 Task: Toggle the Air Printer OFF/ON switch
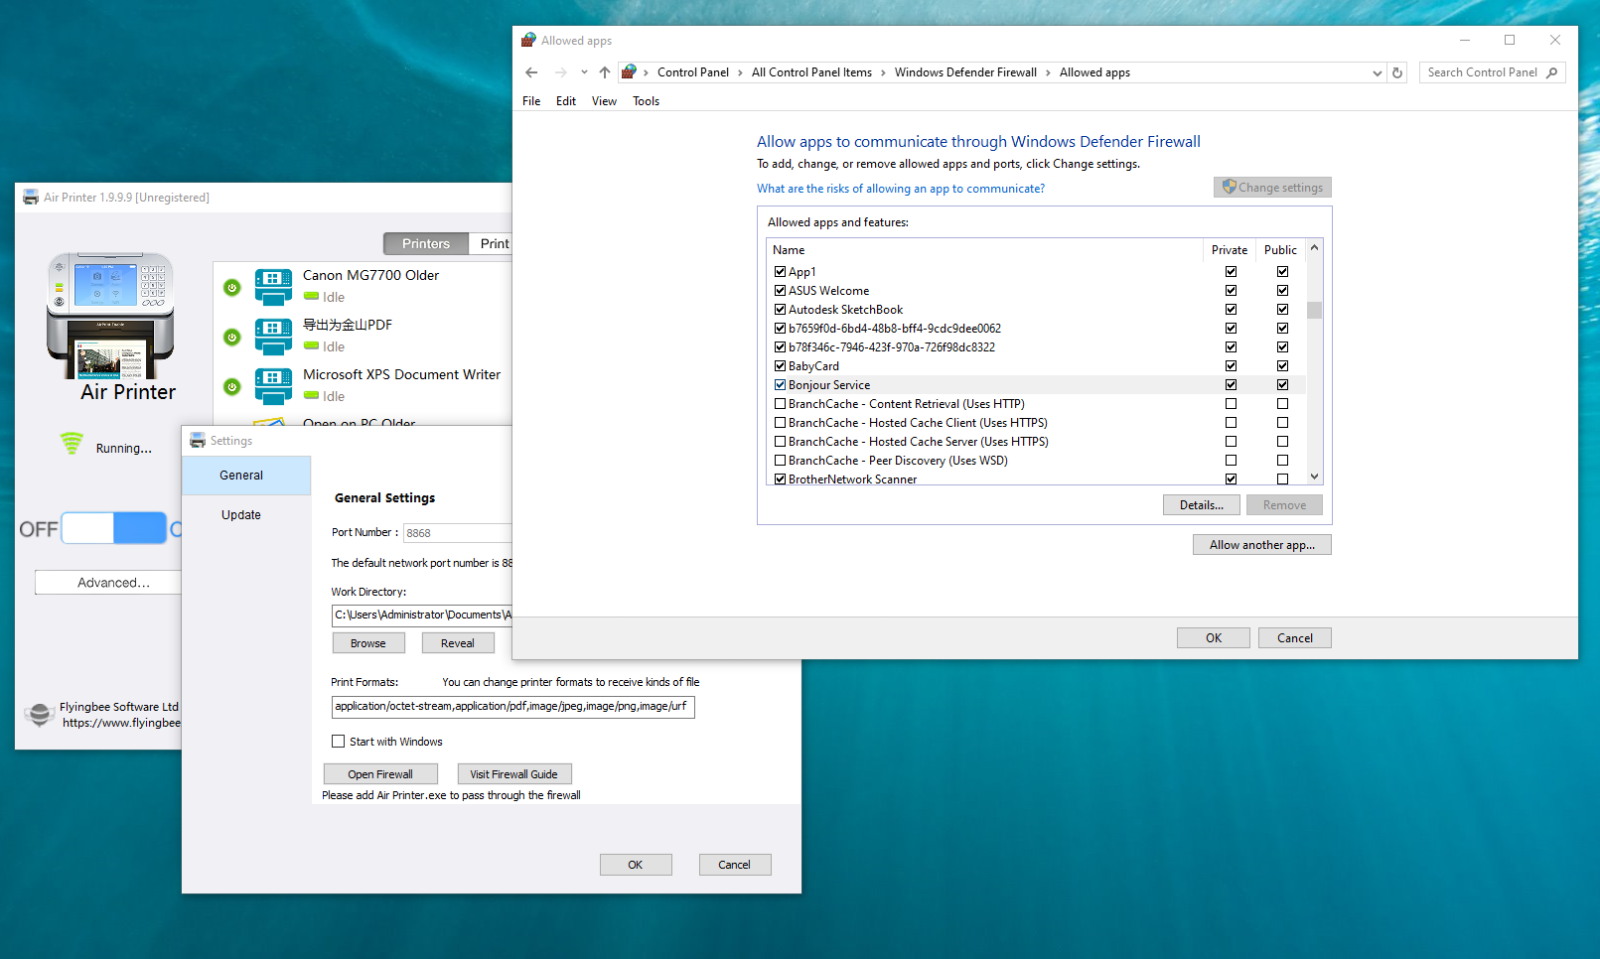click(x=114, y=528)
